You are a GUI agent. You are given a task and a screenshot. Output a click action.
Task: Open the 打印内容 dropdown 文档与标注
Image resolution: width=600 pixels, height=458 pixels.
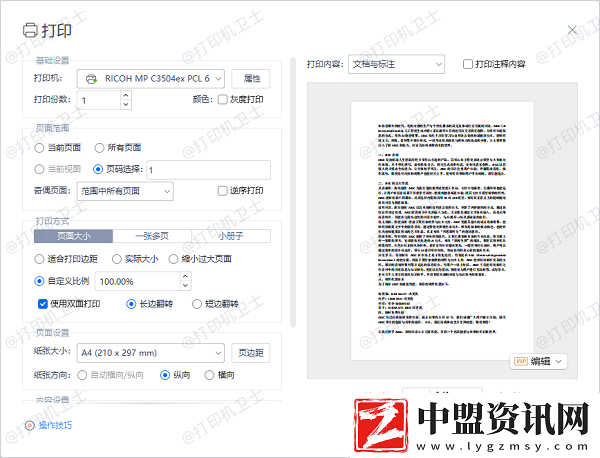(396, 64)
